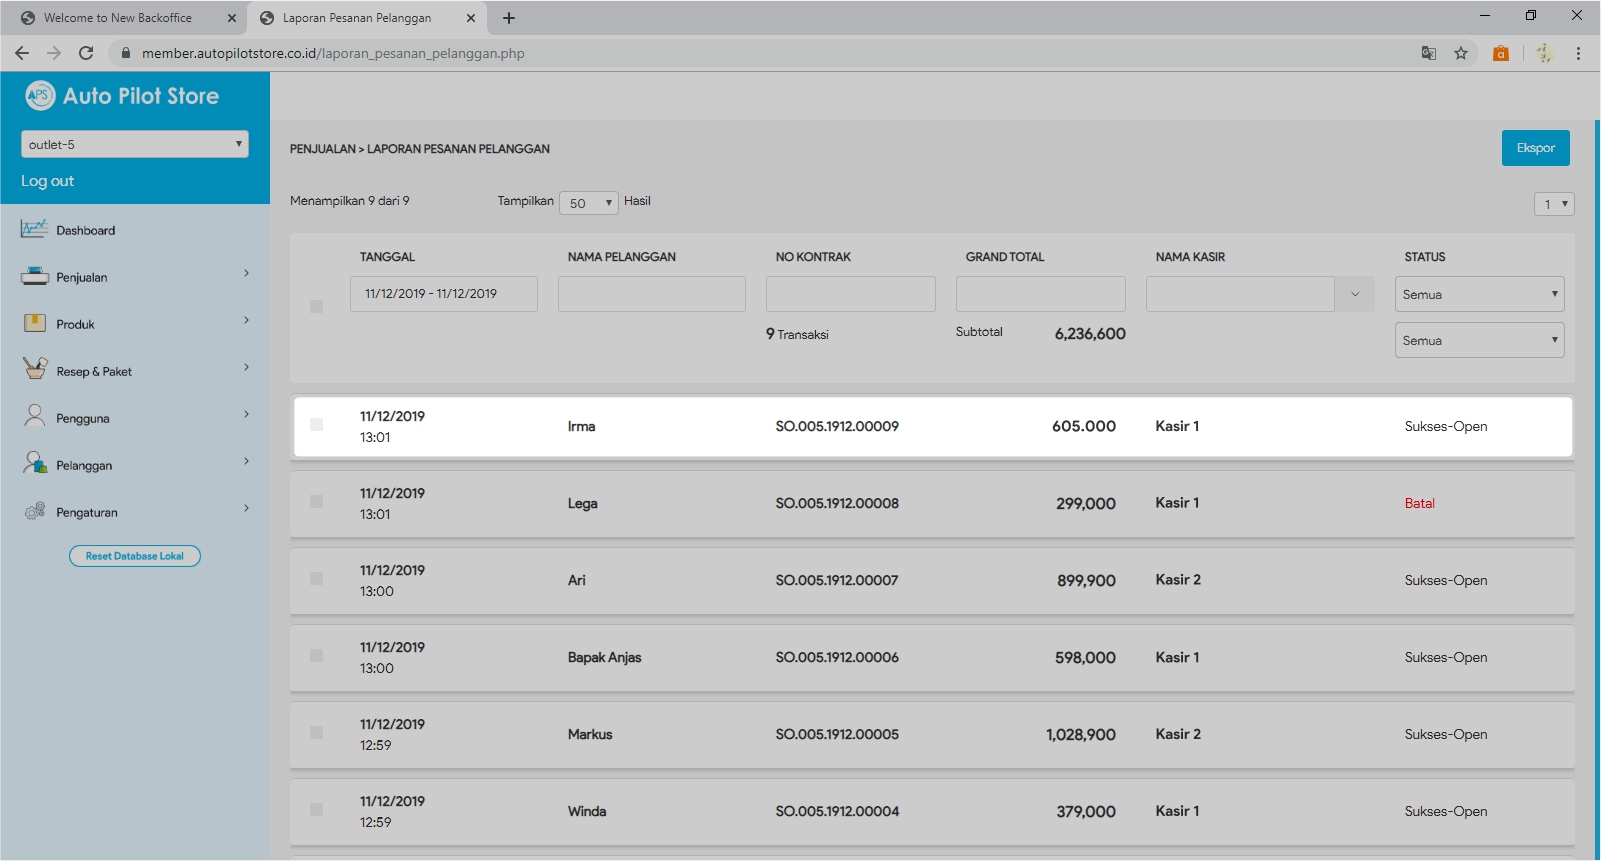This screenshot has width=1601, height=861.
Task: Click the Resep & Paket mortar icon
Action: point(34,369)
